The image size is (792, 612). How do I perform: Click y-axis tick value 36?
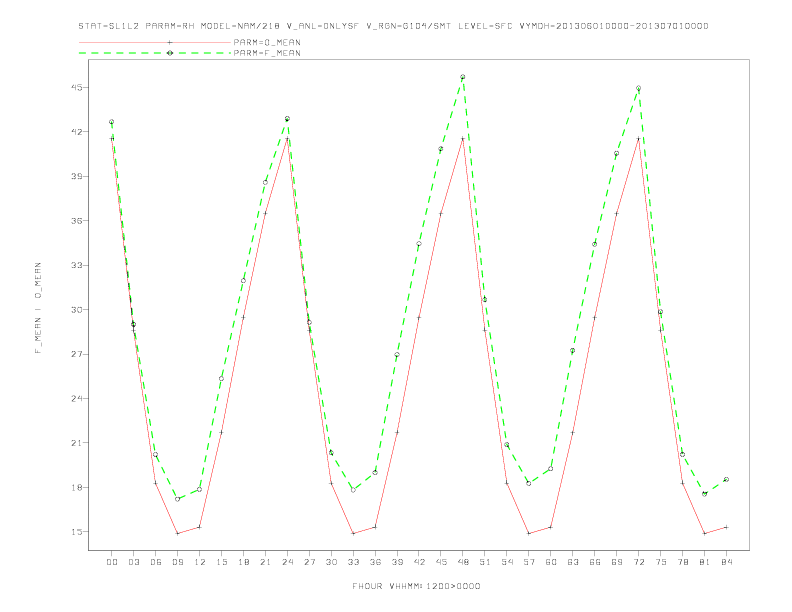76,221
